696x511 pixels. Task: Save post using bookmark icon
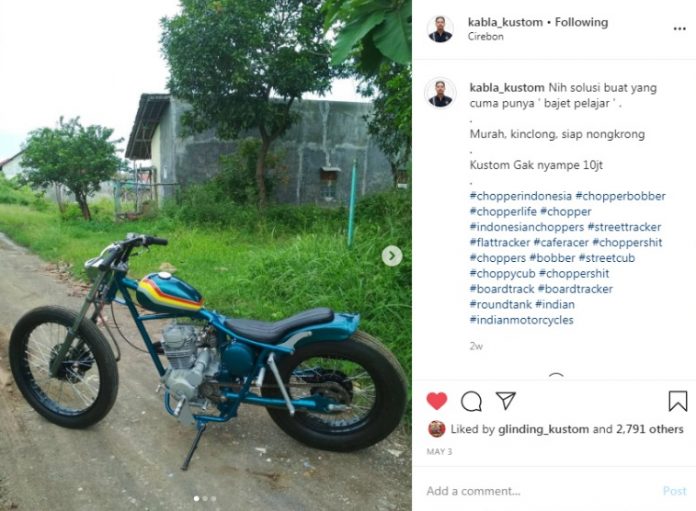(678, 401)
